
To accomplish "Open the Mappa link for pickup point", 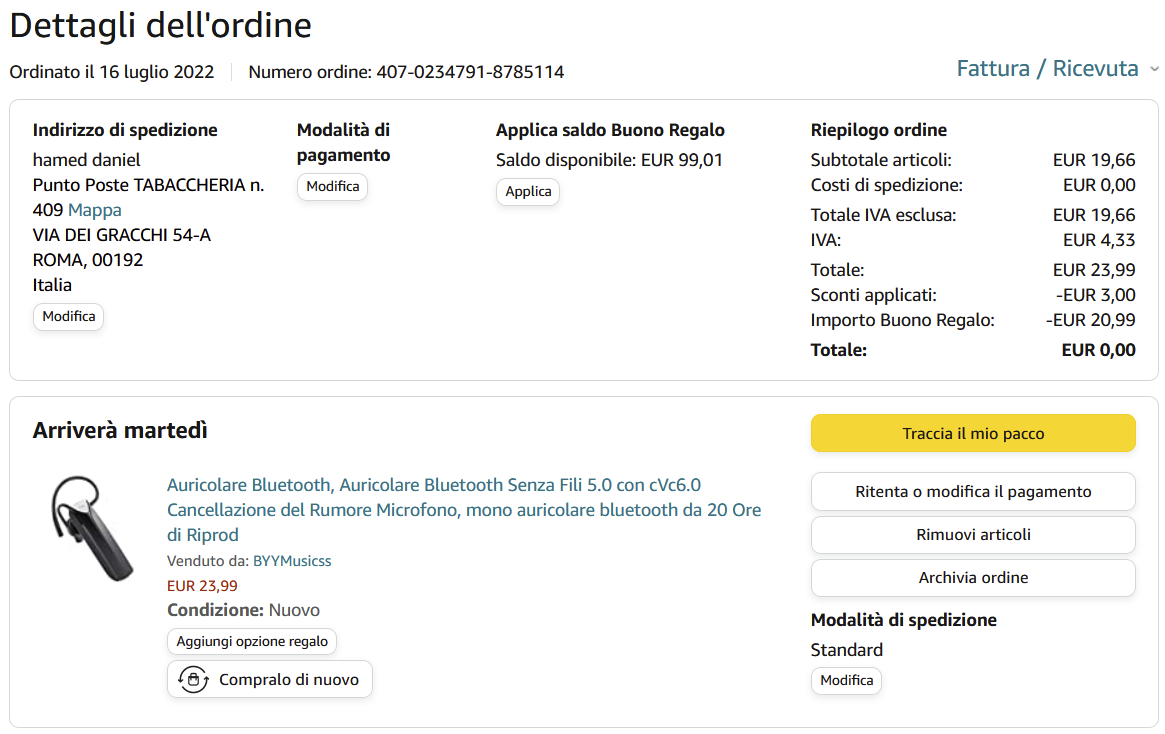I will [x=95, y=210].
